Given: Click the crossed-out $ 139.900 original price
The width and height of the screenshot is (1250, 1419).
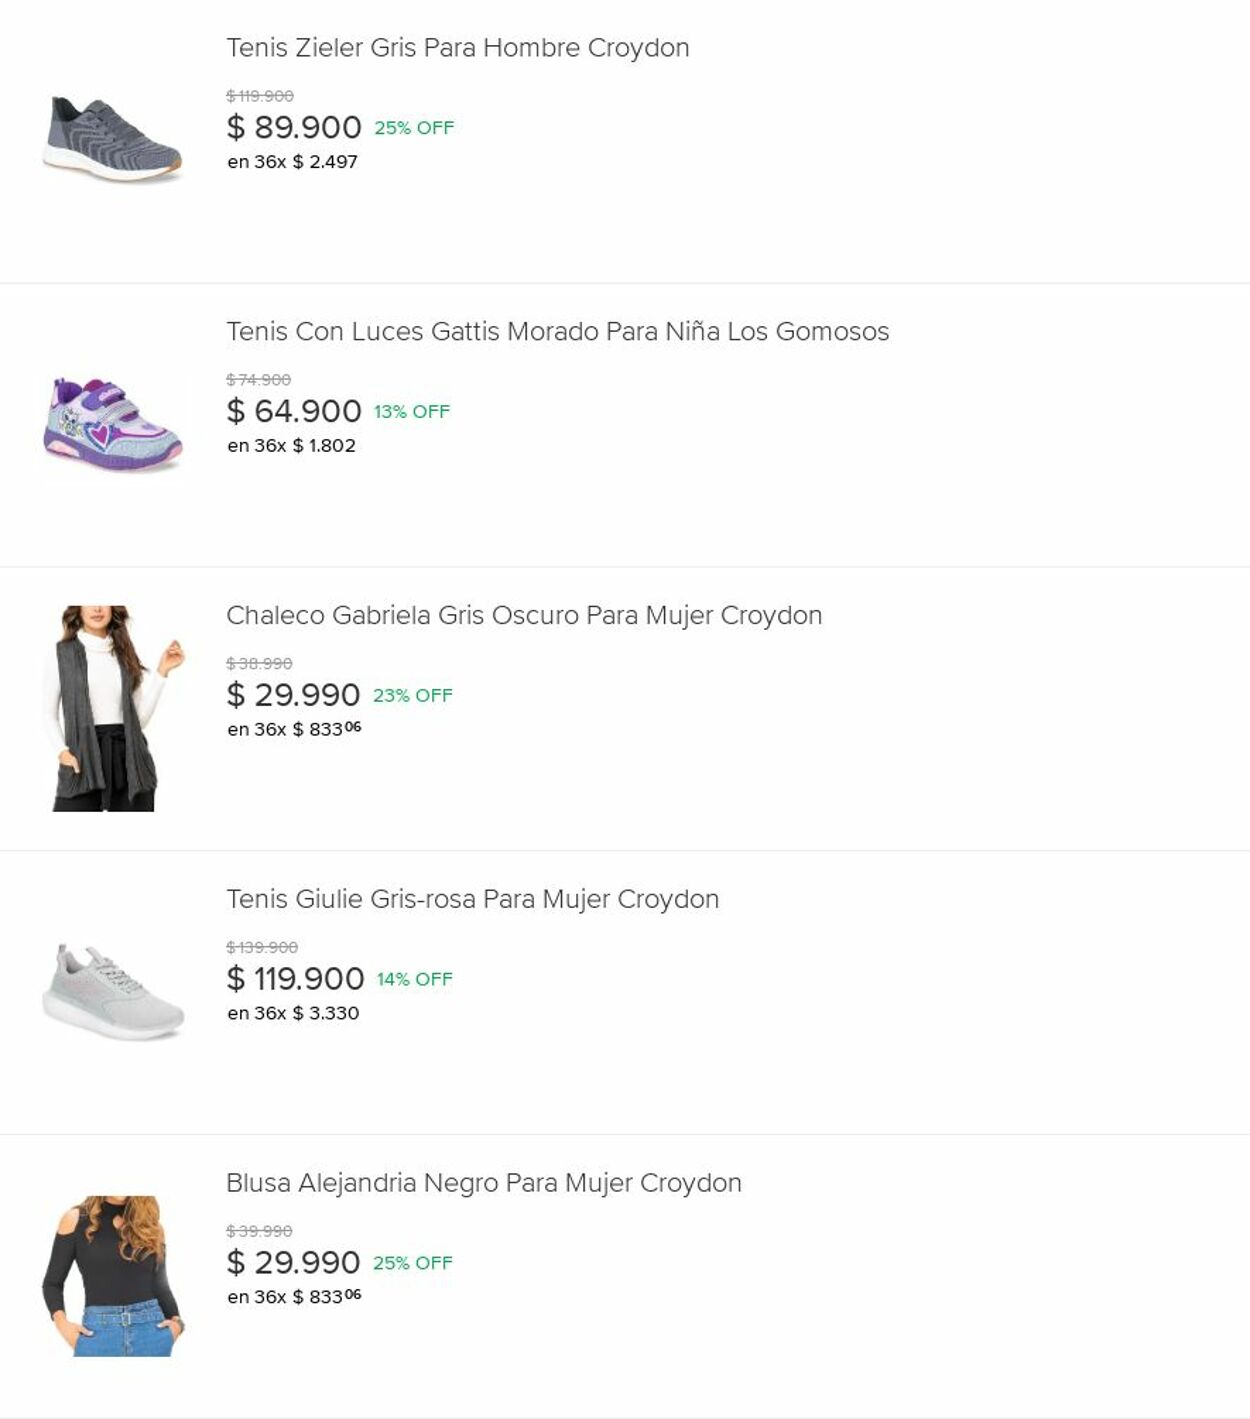Looking at the screenshot, I should (262, 947).
